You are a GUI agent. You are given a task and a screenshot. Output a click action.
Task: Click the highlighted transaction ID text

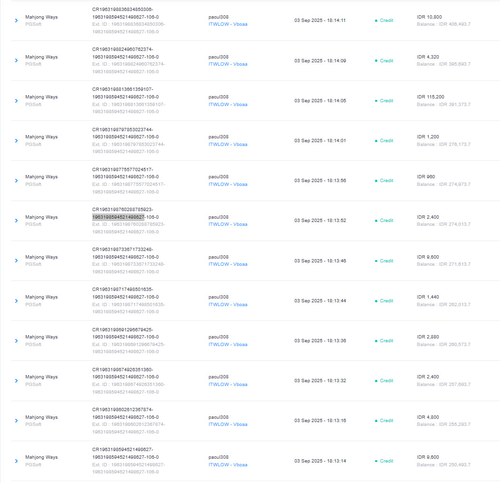118,217
